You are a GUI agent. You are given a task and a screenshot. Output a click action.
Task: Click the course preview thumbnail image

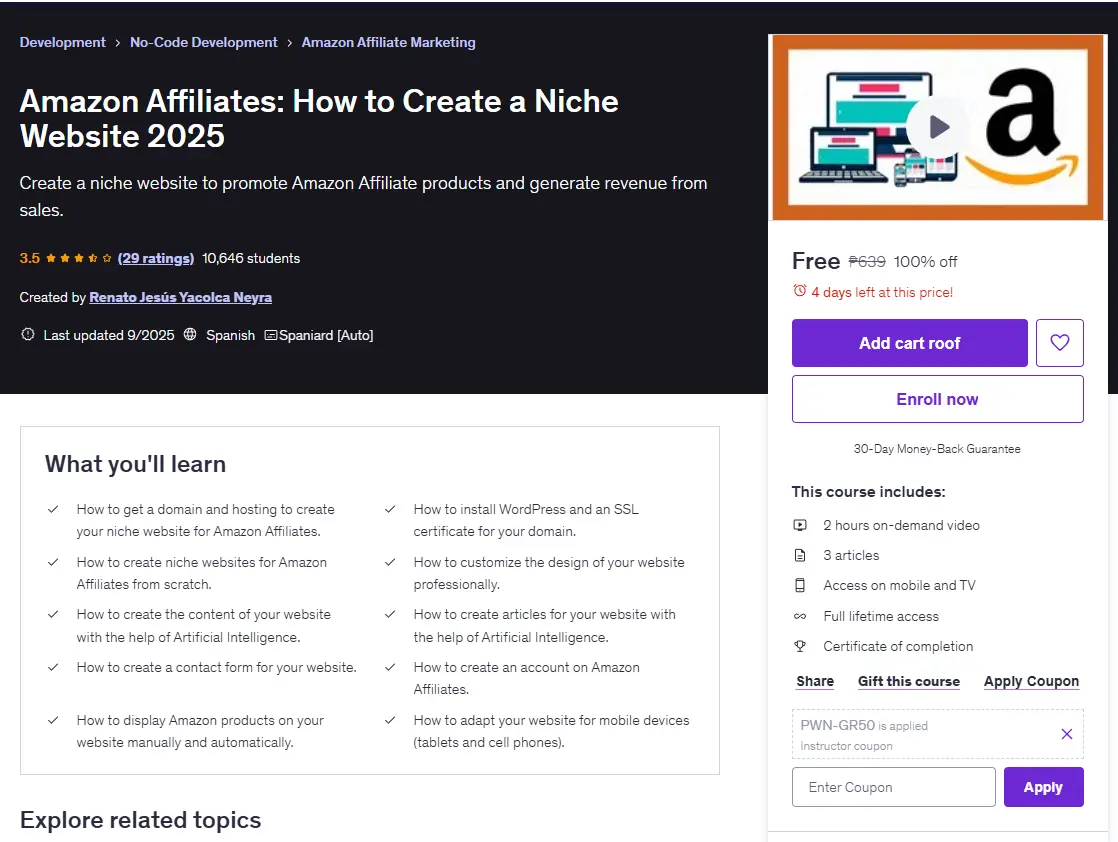pyautogui.click(x=938, y=128)
